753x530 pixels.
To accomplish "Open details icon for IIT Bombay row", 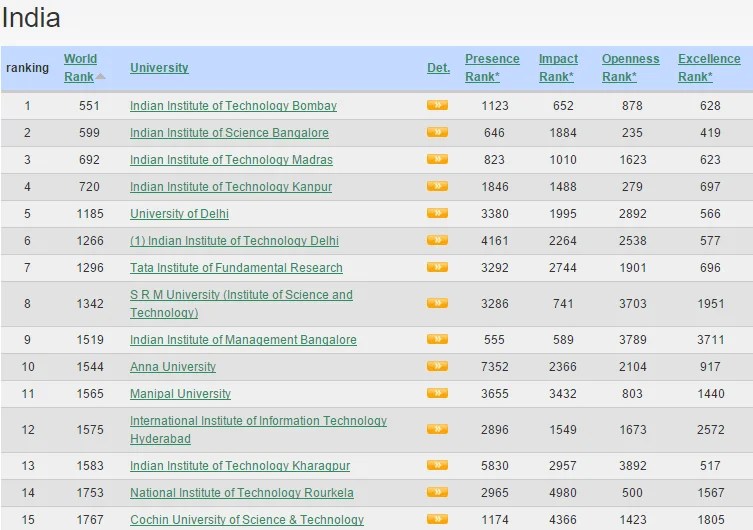I will [437, 105].
